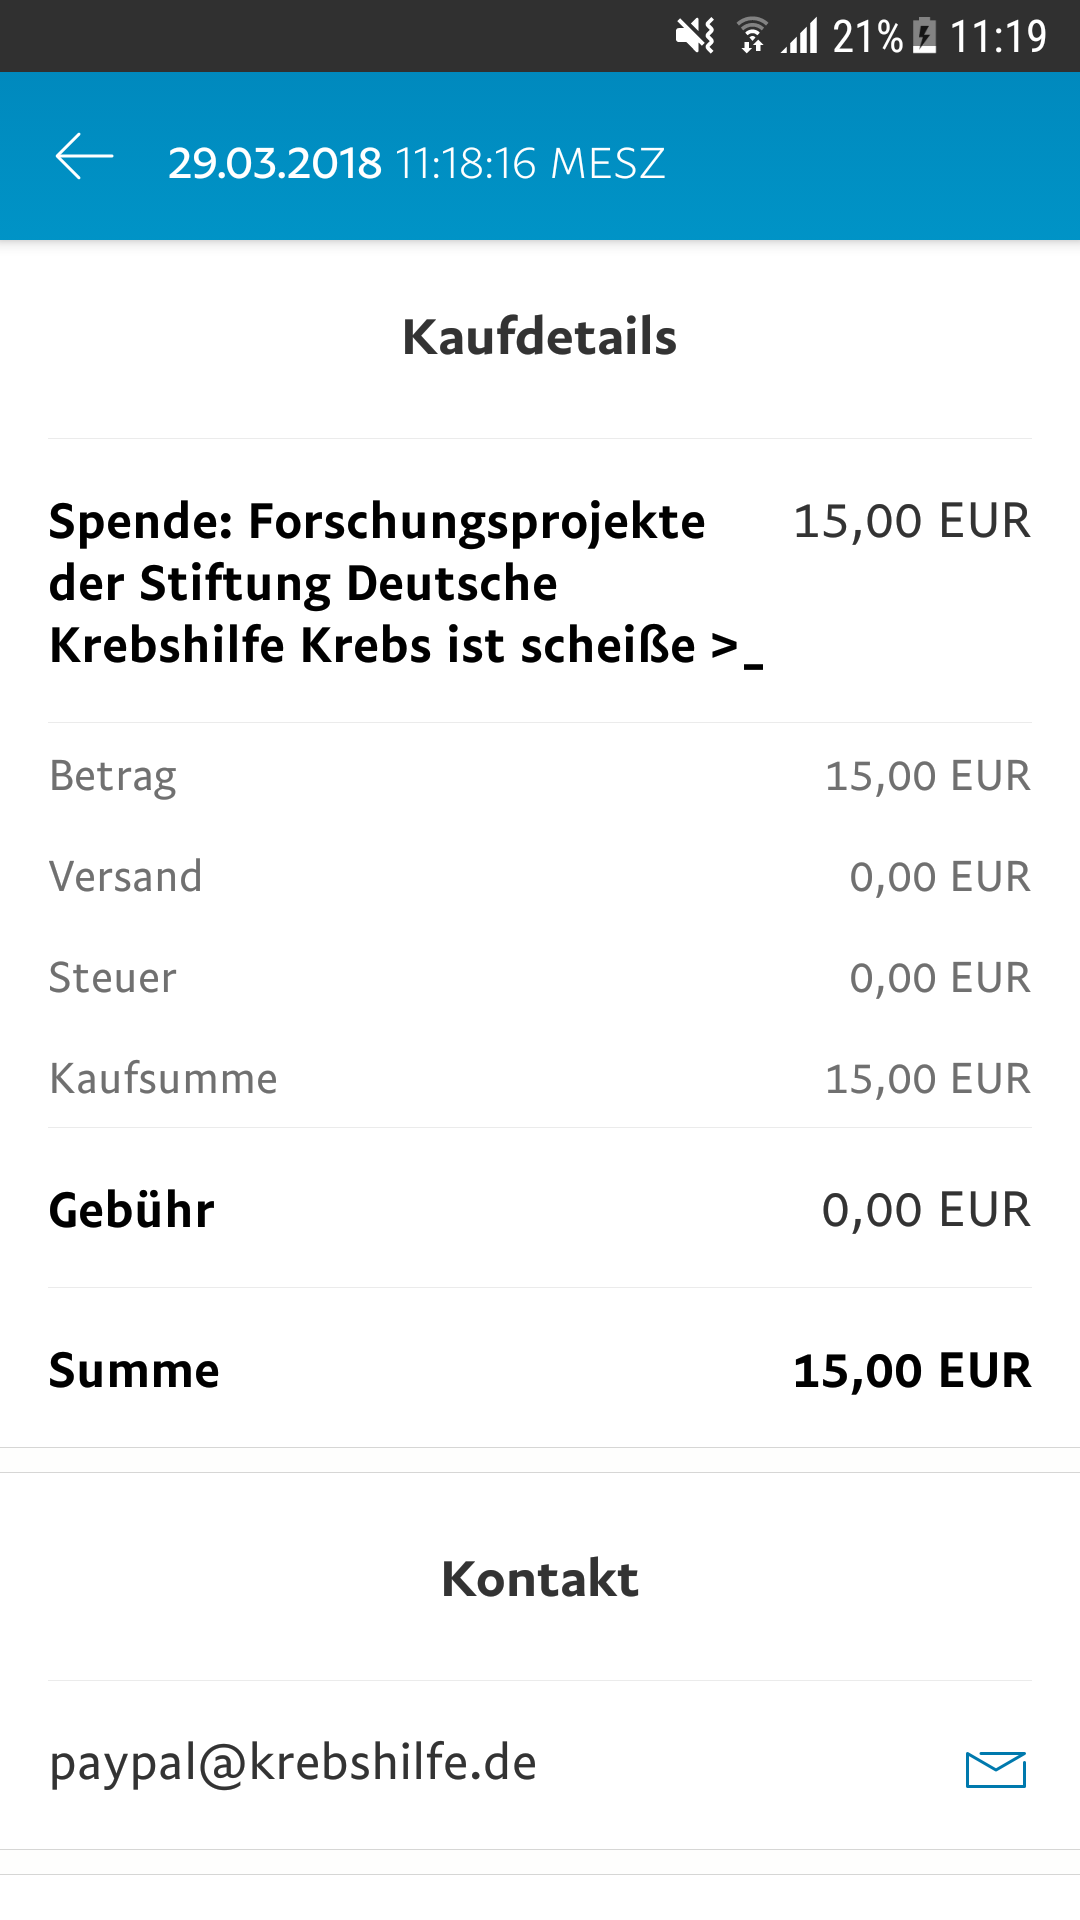1080x1920 pixels.
Task: Tap the Gebühr 0,00 EUR row
Action: tap(540, 1210)
